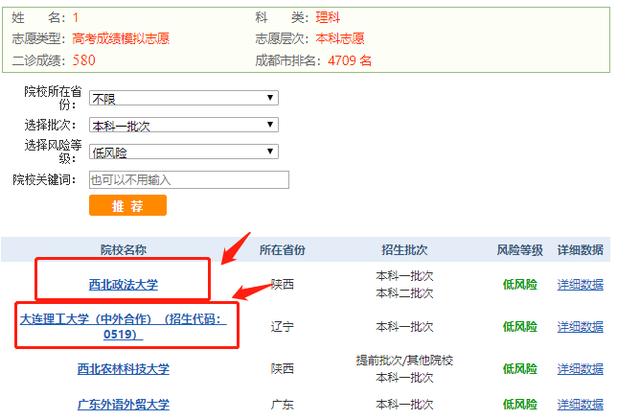Click 低风险 in the 西北政法大学 row
Screen dimensions: 640x420
520,284
